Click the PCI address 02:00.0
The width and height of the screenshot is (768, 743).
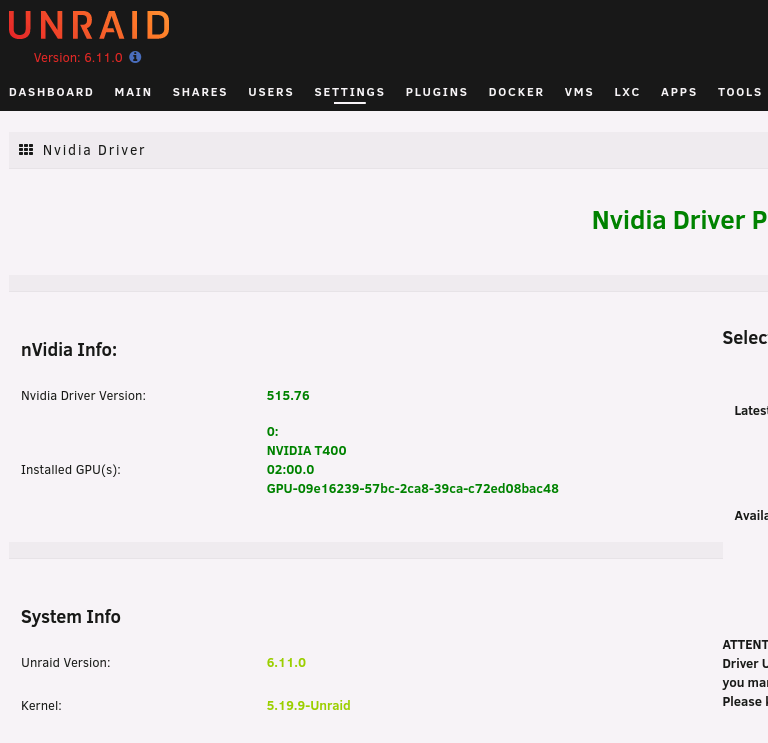290,470
